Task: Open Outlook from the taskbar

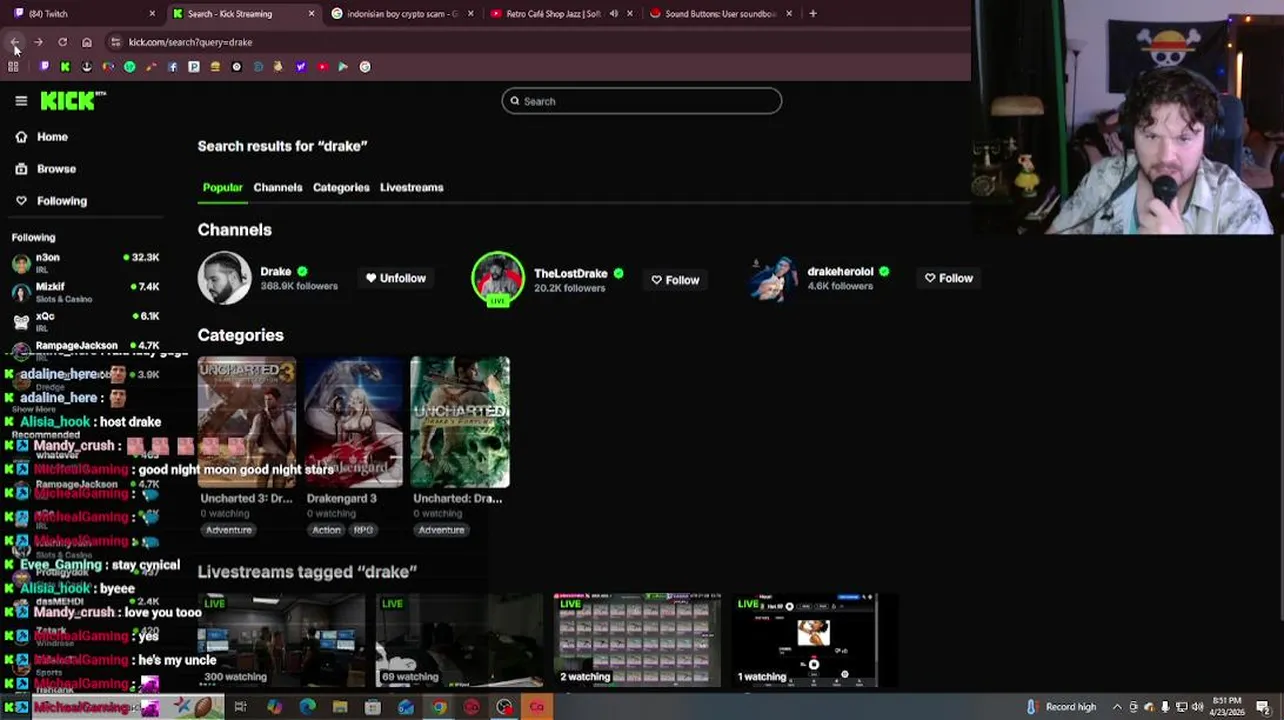Action: tap(406, 707)
